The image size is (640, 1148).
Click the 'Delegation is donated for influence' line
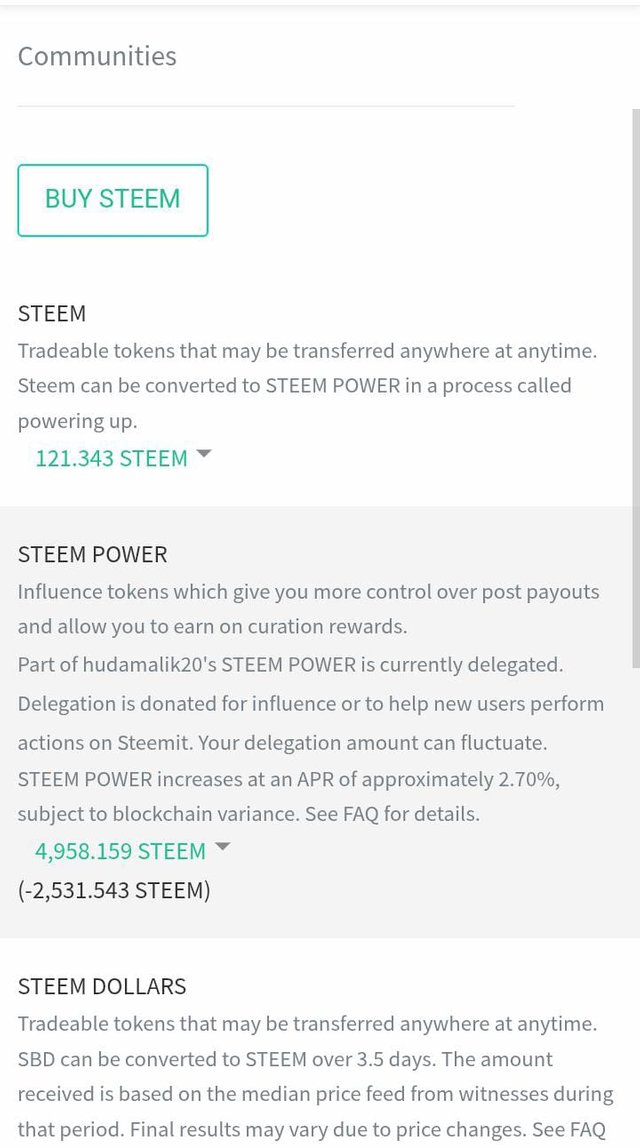click(310, 704)
